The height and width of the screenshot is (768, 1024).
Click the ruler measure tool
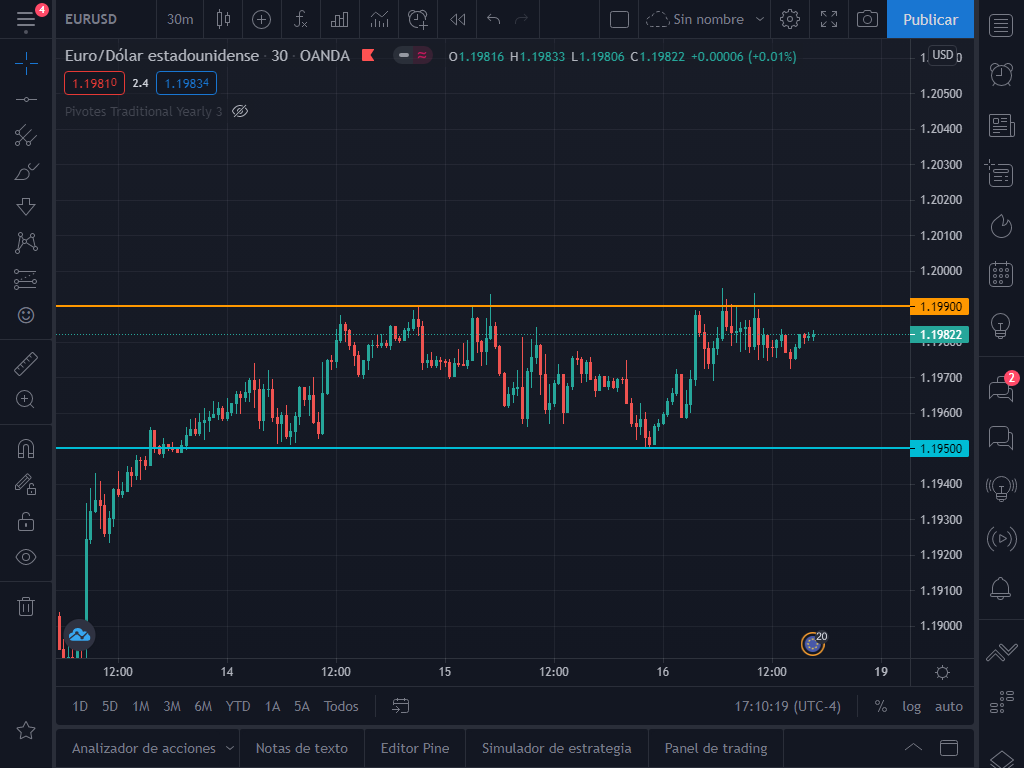(x=26, y=364)
